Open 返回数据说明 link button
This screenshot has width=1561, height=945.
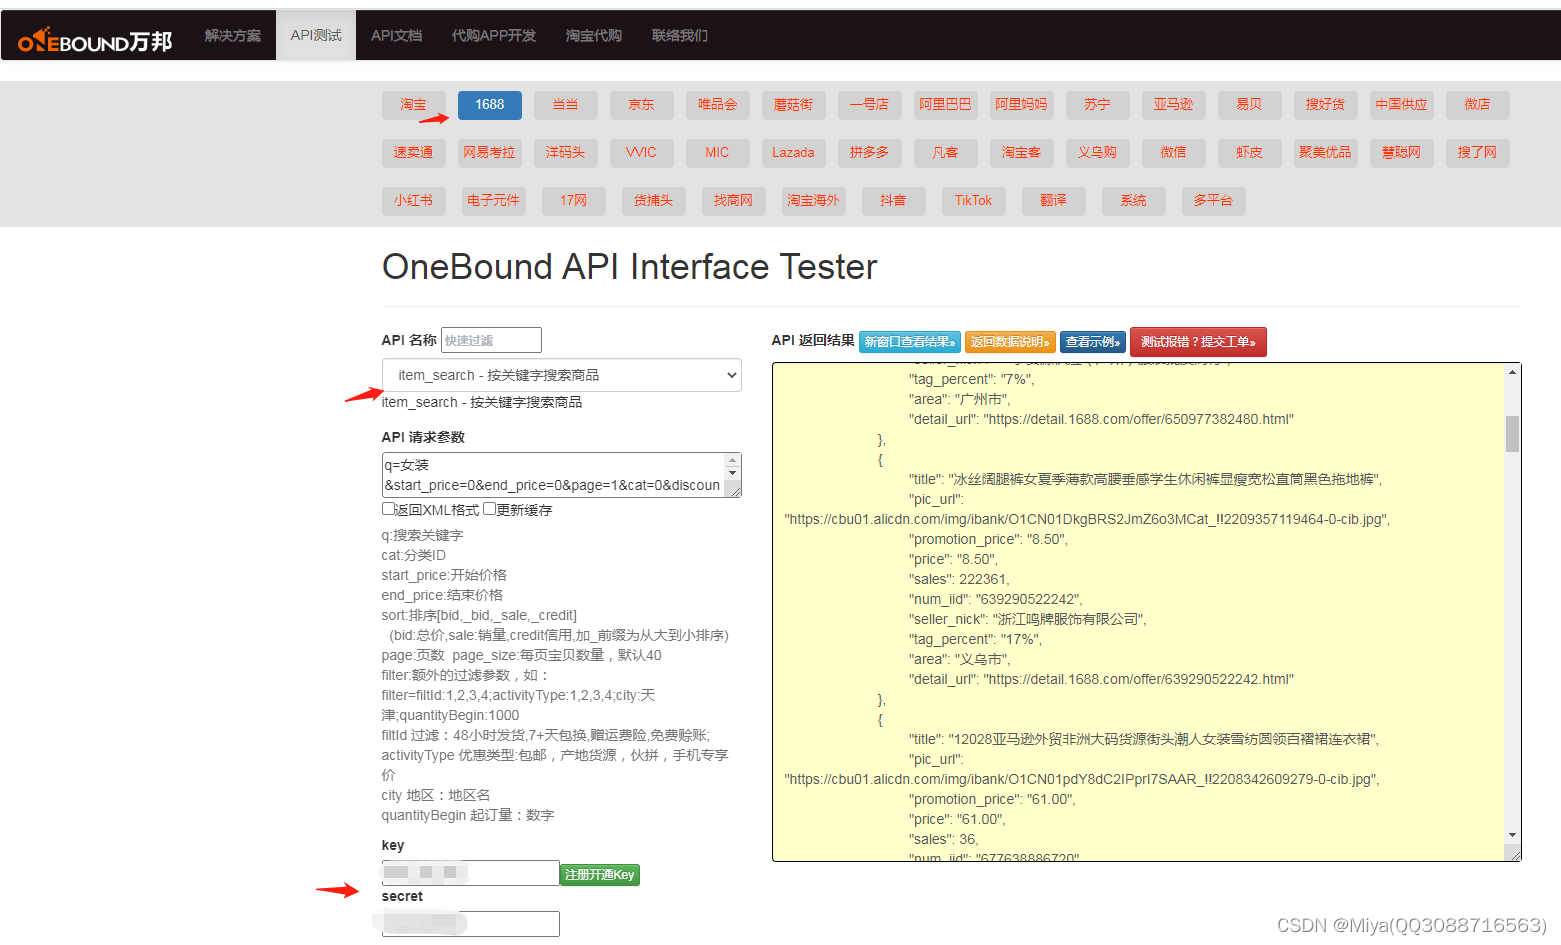[1010, 342]
